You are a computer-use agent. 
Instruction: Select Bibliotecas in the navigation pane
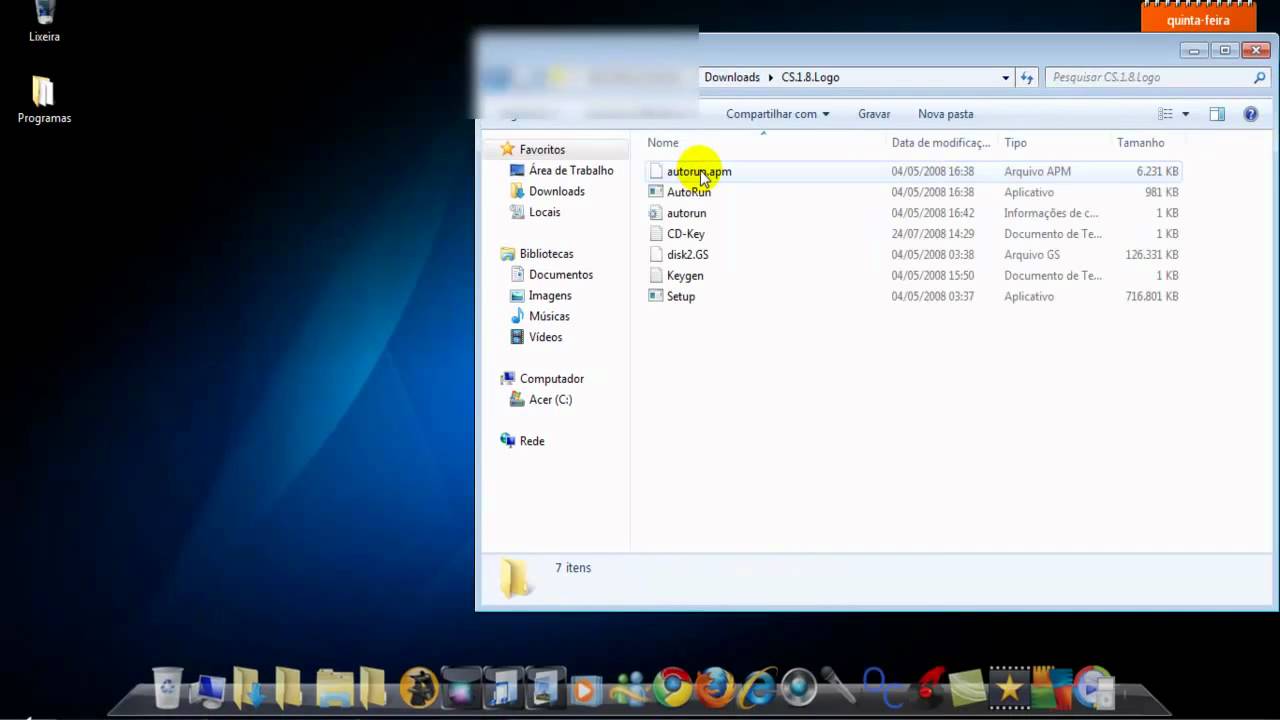click(x=546, y=254)
